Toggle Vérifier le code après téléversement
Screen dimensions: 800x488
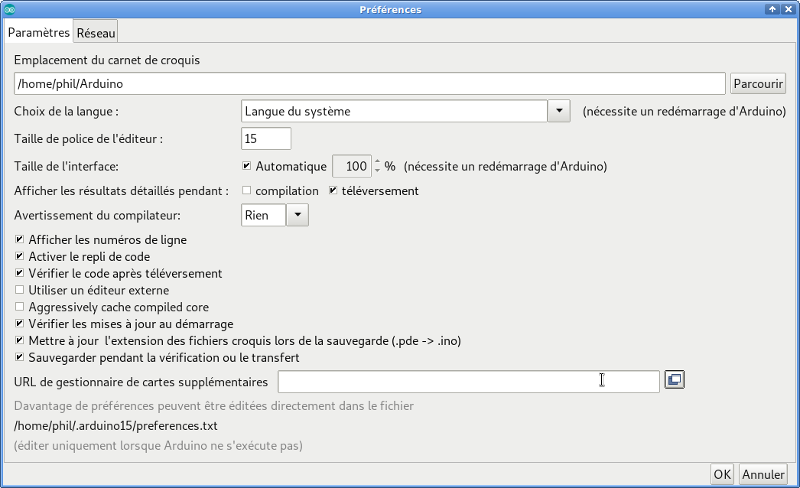point(19,273)
